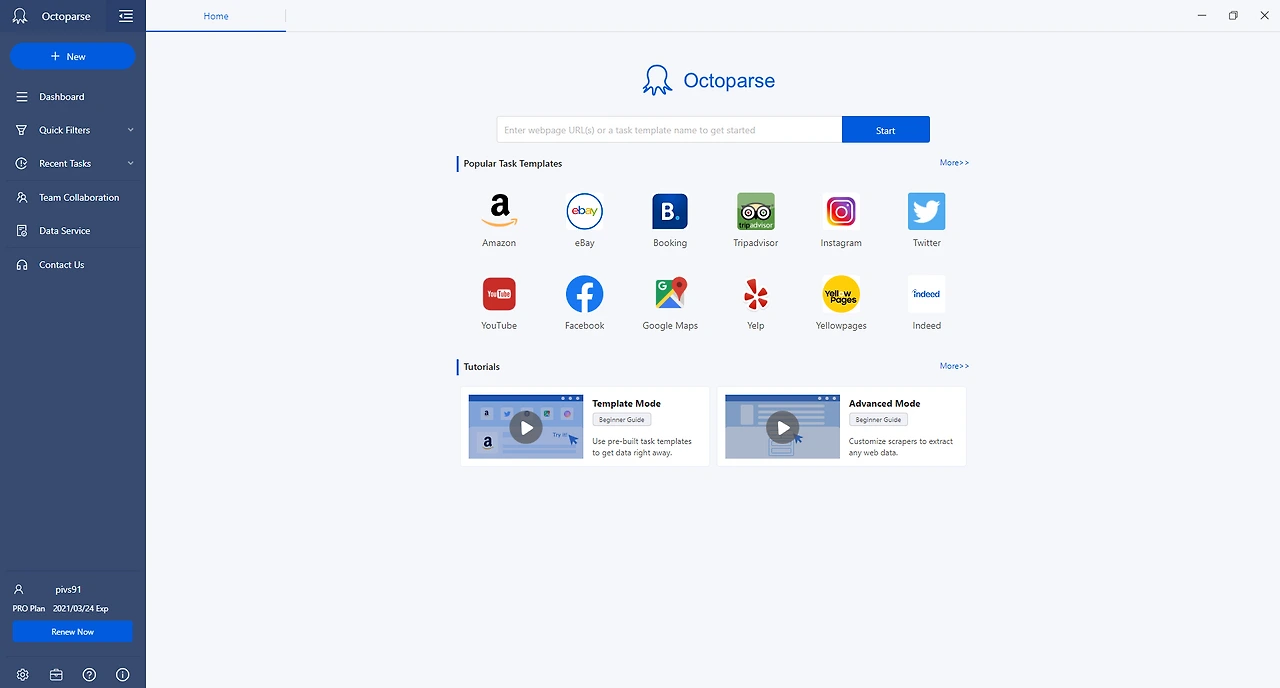Click the 2021/03/24 Exp date text
The image size is (1280, 688).
[x=81, y=608]
